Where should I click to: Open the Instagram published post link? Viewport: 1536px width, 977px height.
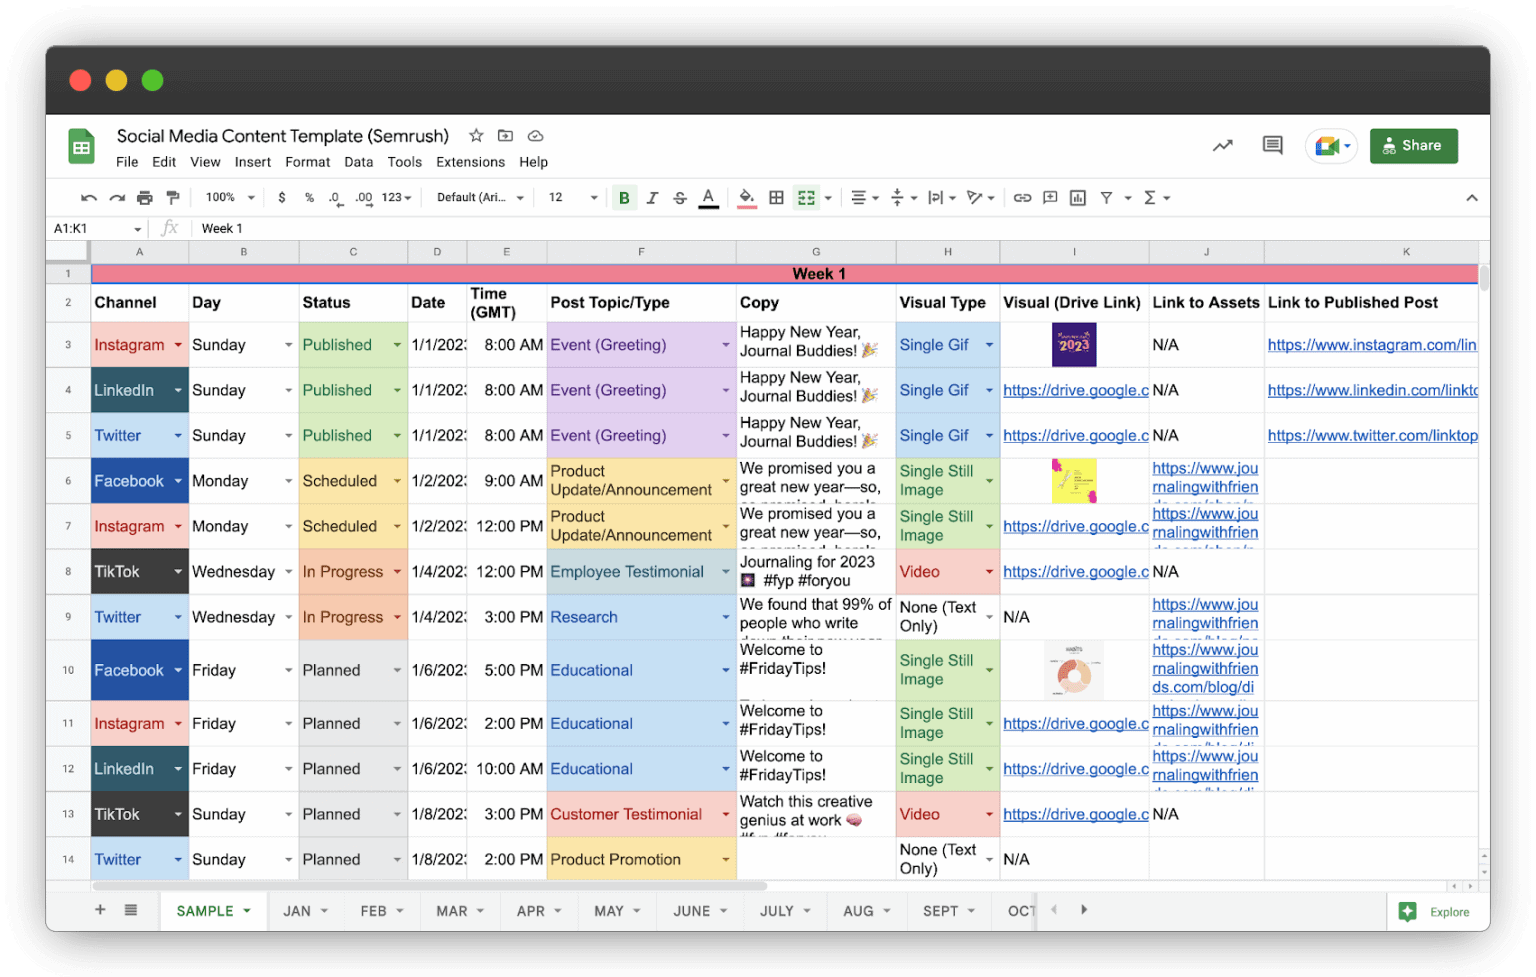[1371, 345]
